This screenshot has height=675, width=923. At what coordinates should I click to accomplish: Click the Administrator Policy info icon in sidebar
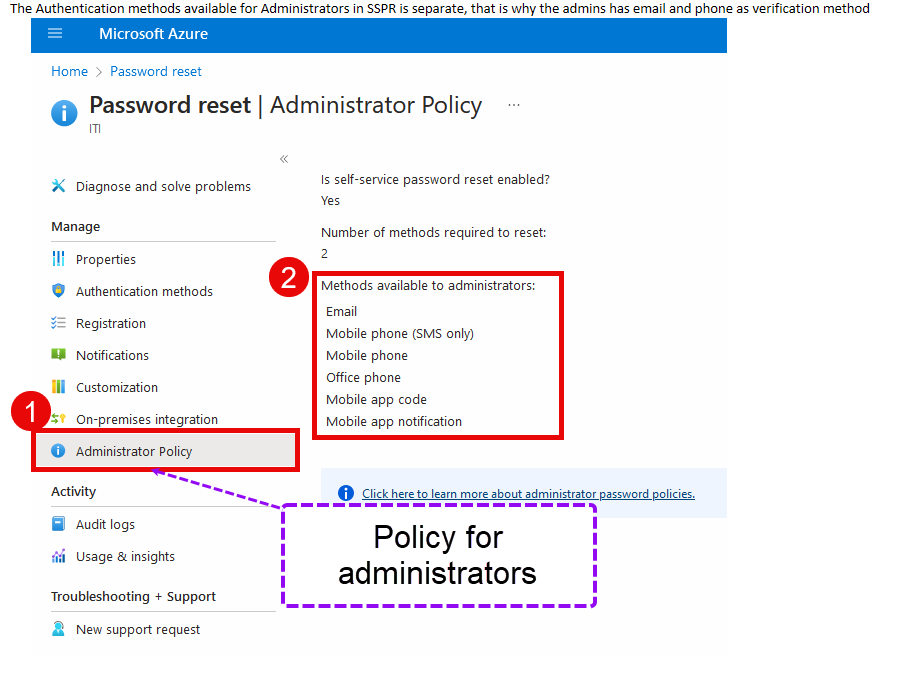[x=58, y=451]
